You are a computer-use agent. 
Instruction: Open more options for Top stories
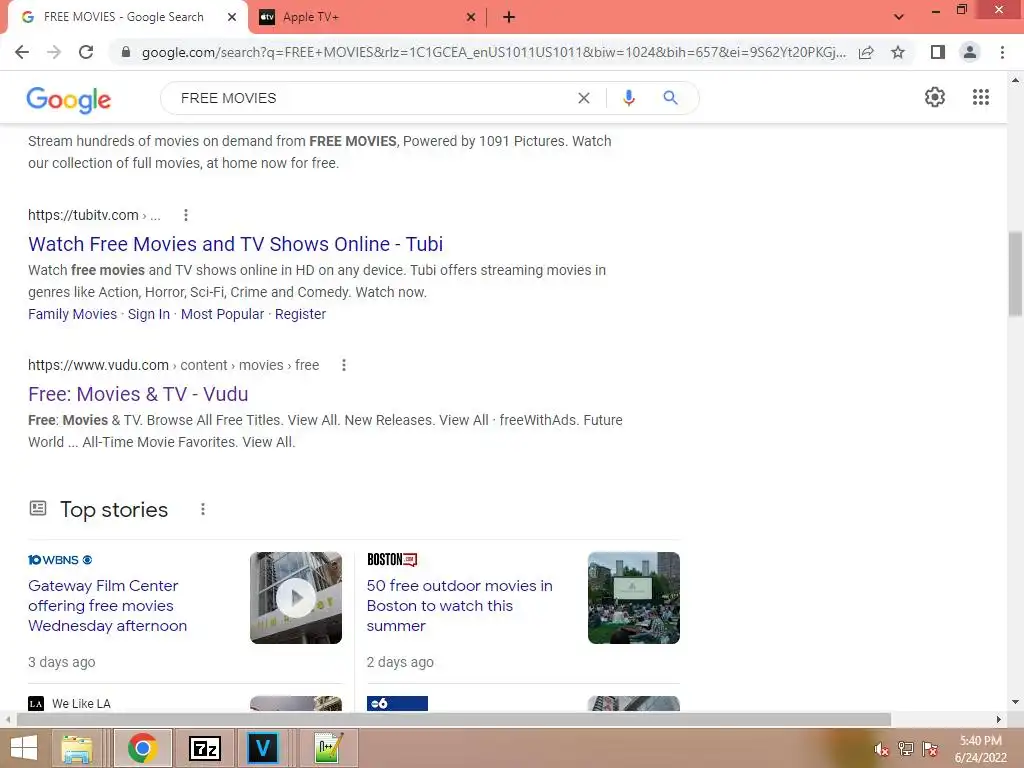pyautogui.click(x=203, y=509)
